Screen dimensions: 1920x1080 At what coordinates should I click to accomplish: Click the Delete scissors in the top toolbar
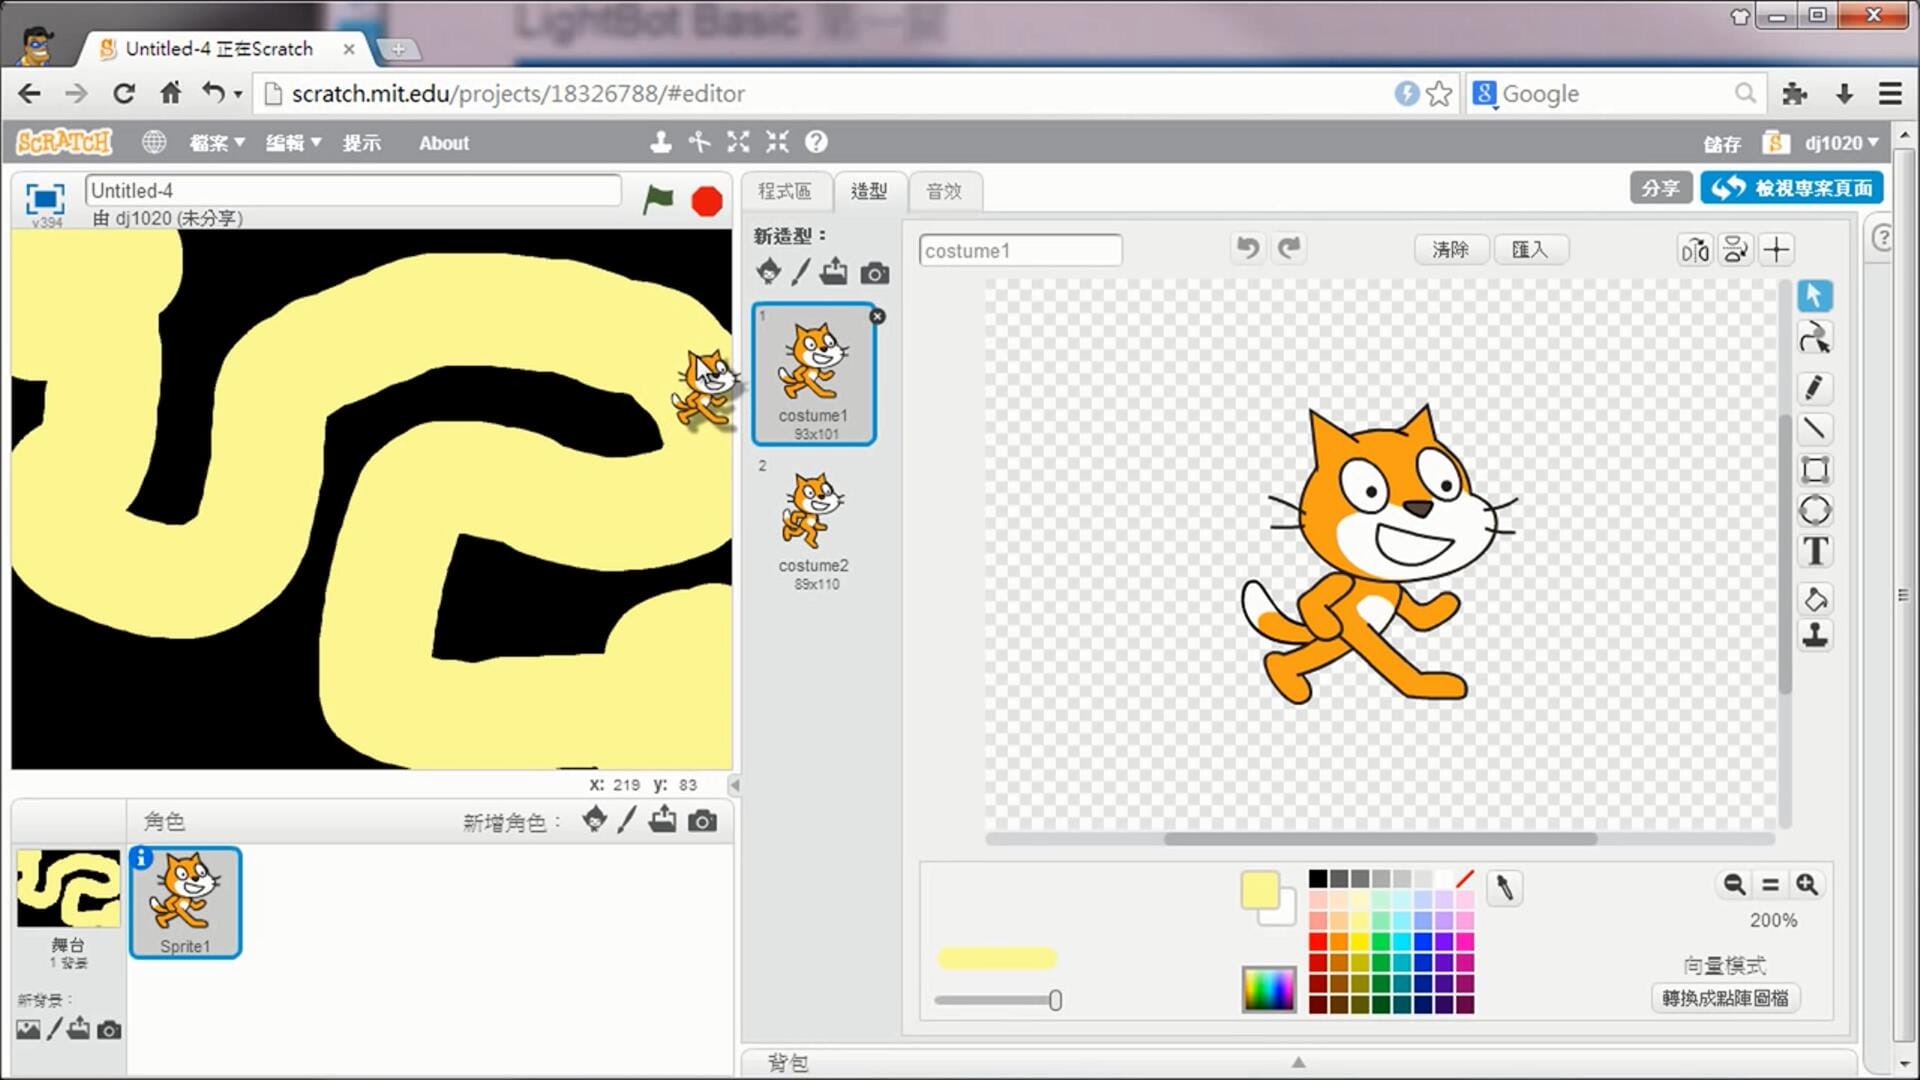pyautogui.click(x=699, y=142)
